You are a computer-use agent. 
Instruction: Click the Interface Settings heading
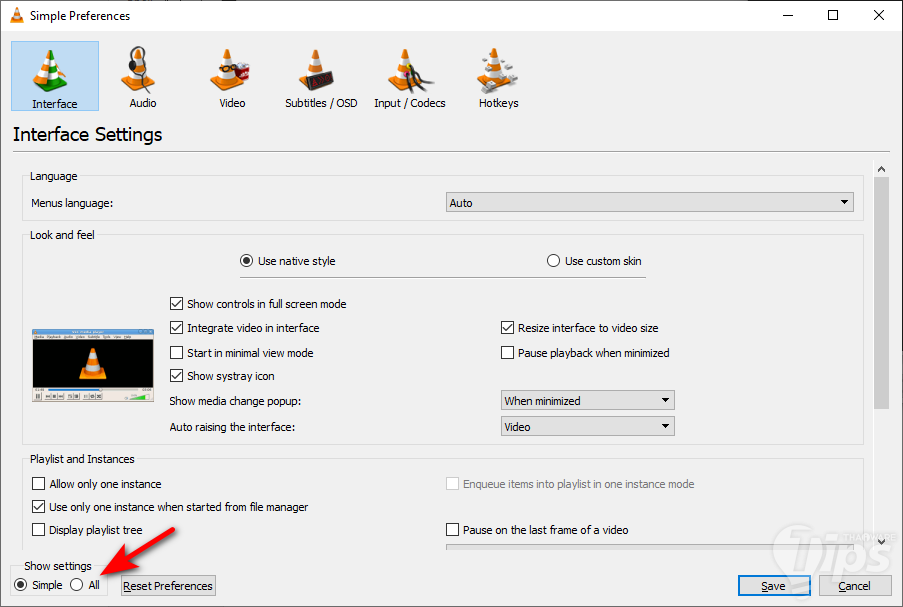[88, 134]
